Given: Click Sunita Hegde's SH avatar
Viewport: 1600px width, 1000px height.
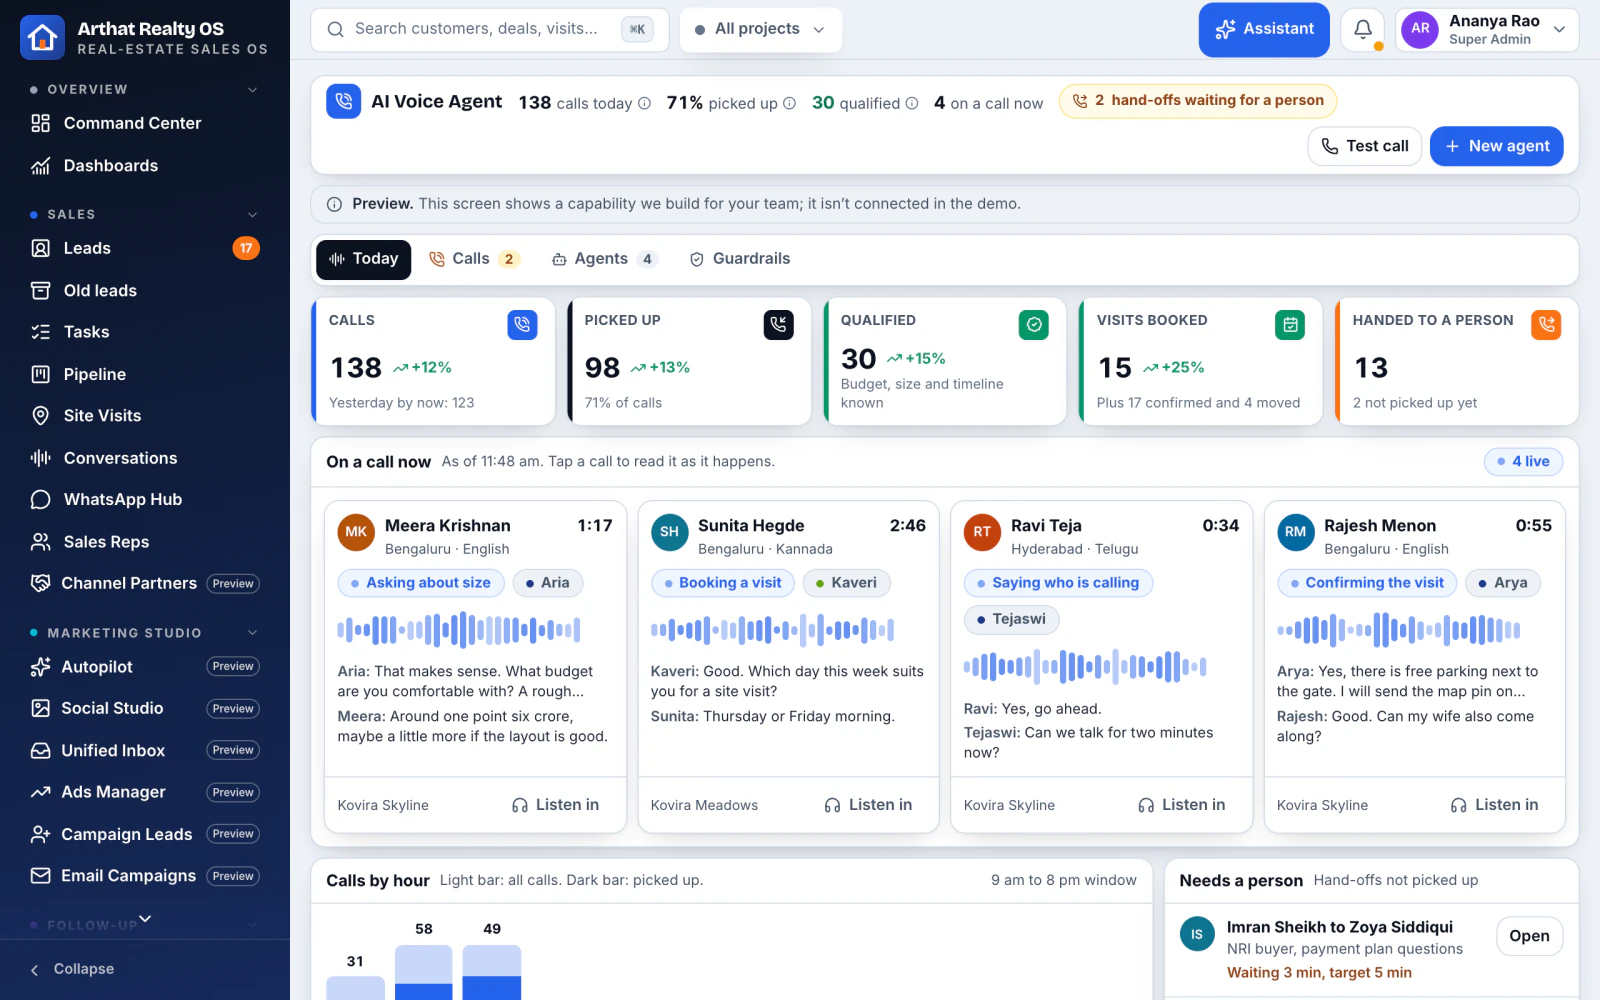Looking at the screenshot, I should pyautogui.click(x=670, y=533).
